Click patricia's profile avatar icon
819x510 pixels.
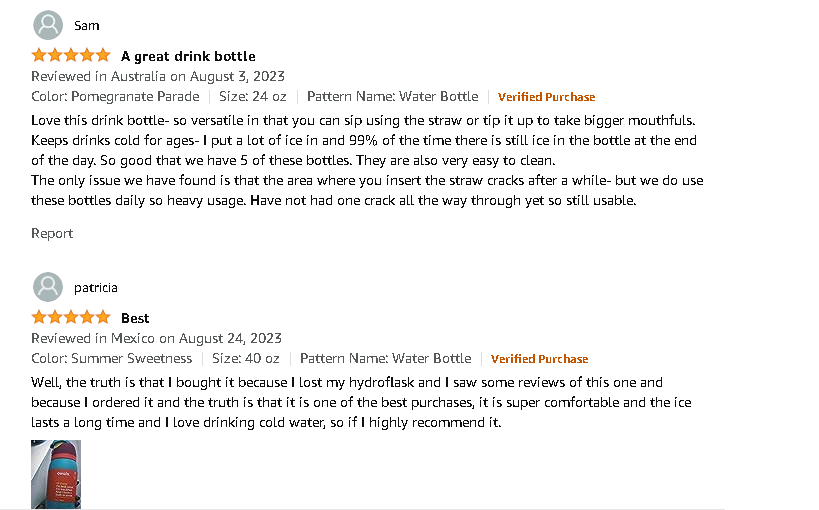[47, 287]
